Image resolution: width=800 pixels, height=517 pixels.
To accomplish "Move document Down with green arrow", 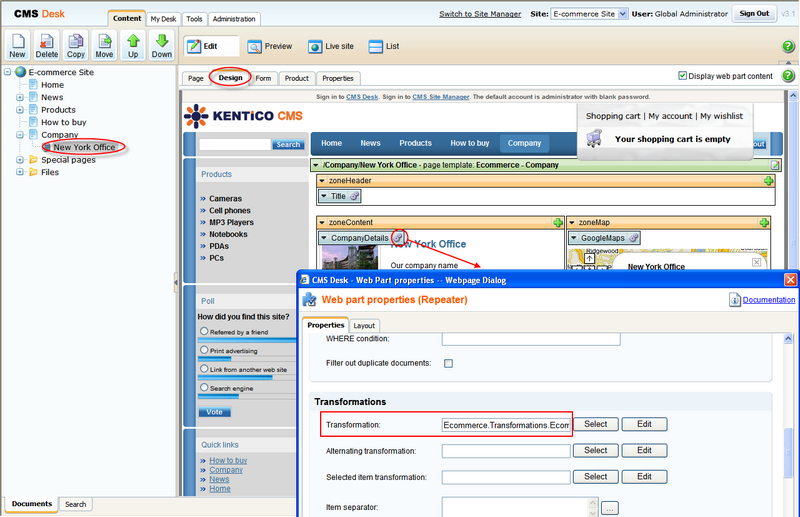I will [x=162, y=45].
